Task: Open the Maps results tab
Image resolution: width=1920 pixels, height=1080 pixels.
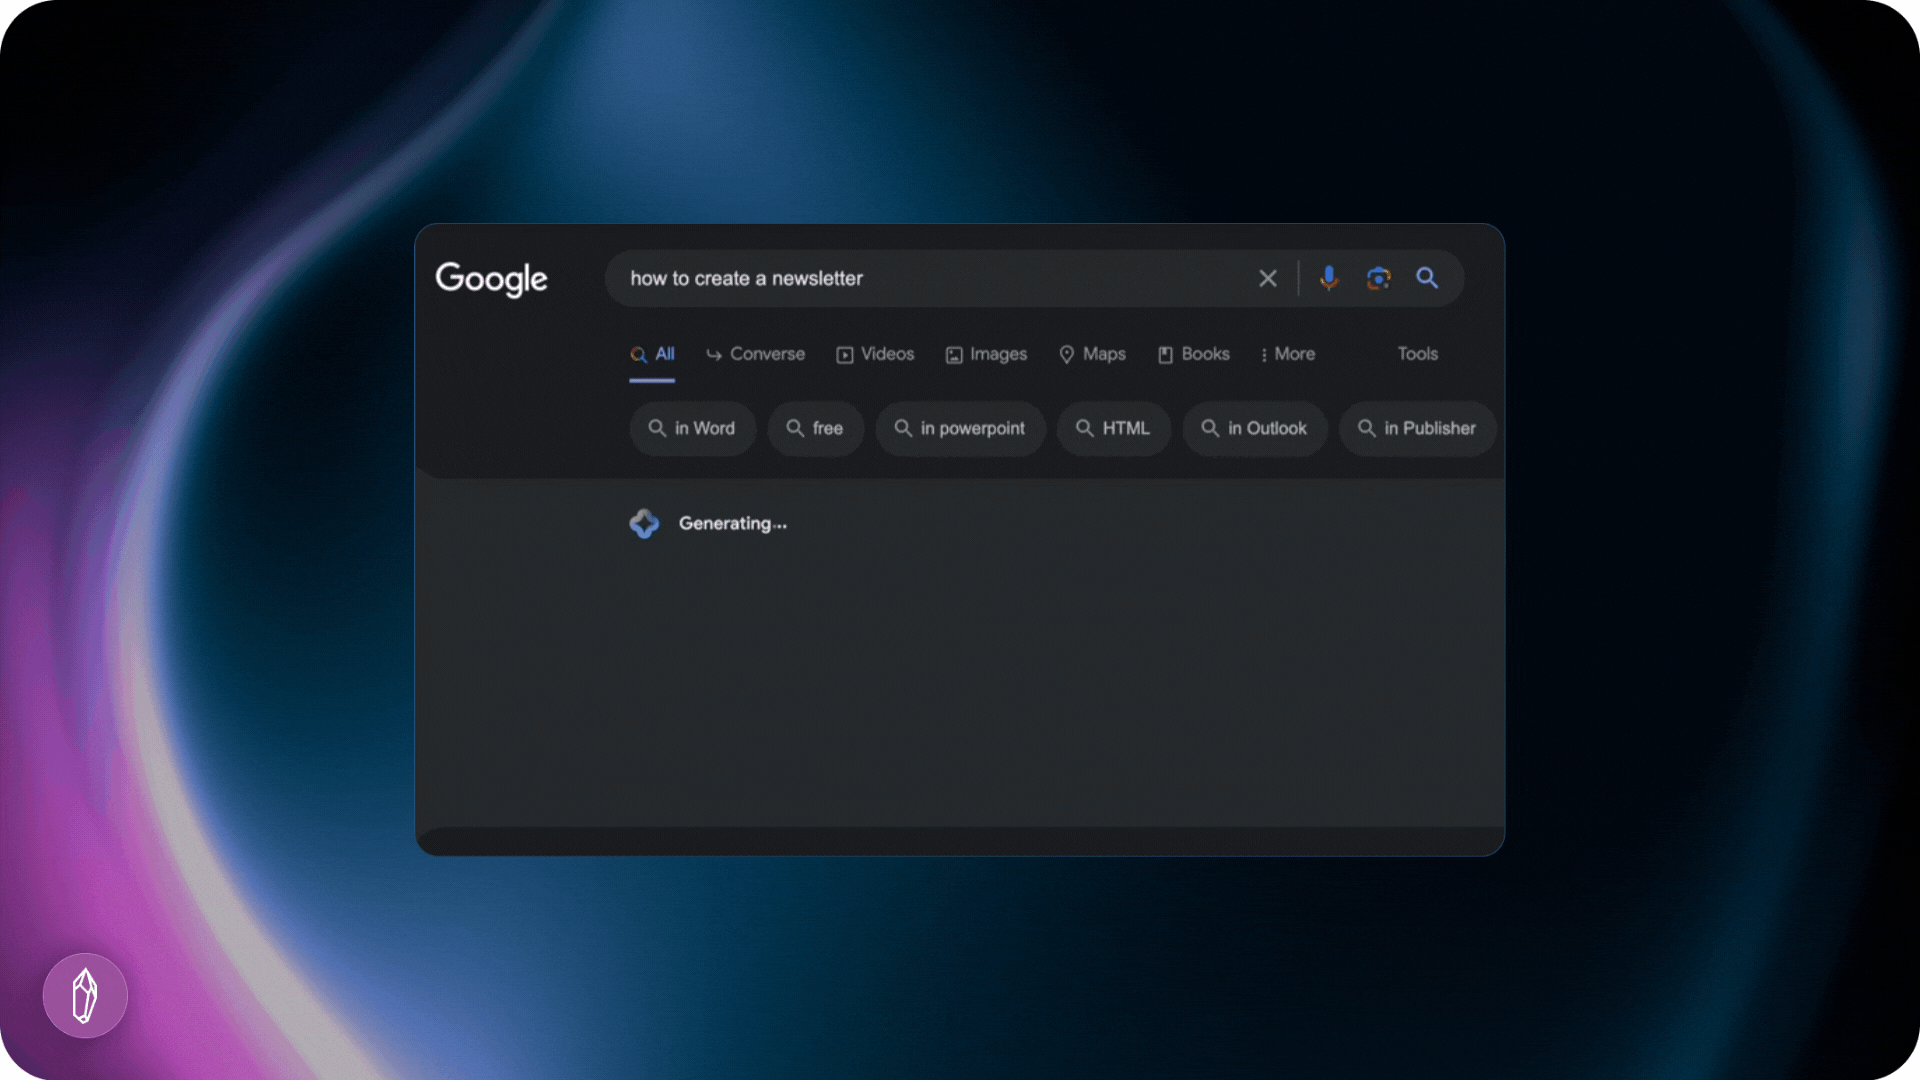Action: pos(1092,354)
